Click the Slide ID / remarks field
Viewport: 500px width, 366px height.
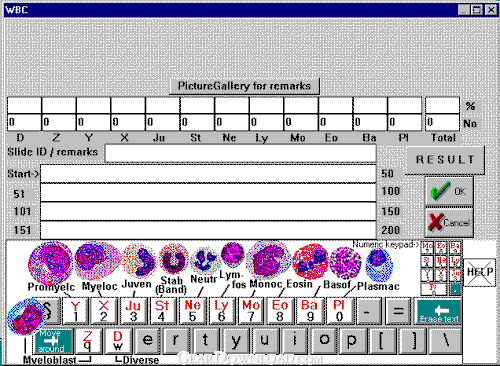pyautogui.click(x=241, y=154)
